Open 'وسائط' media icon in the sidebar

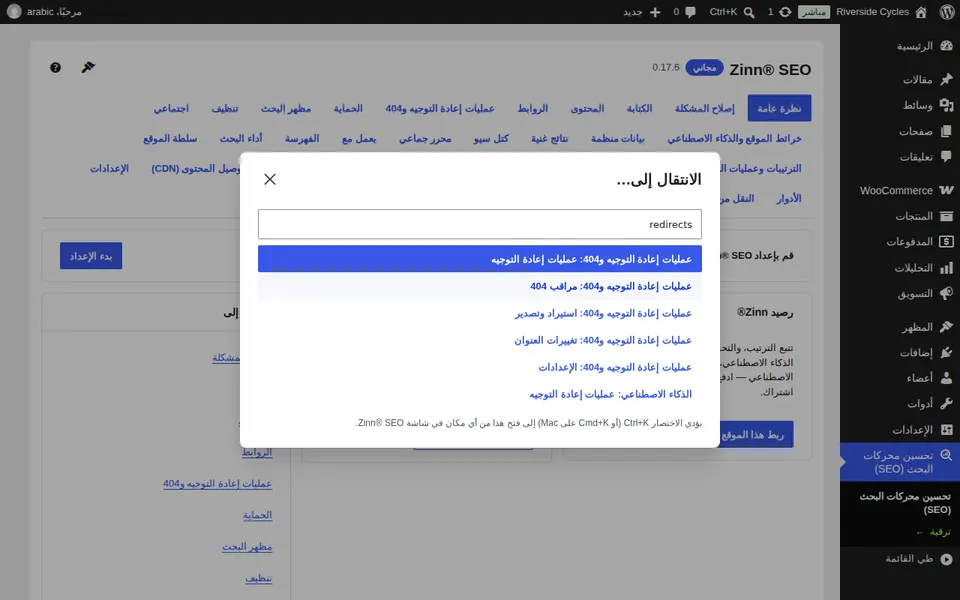point(946,105)
